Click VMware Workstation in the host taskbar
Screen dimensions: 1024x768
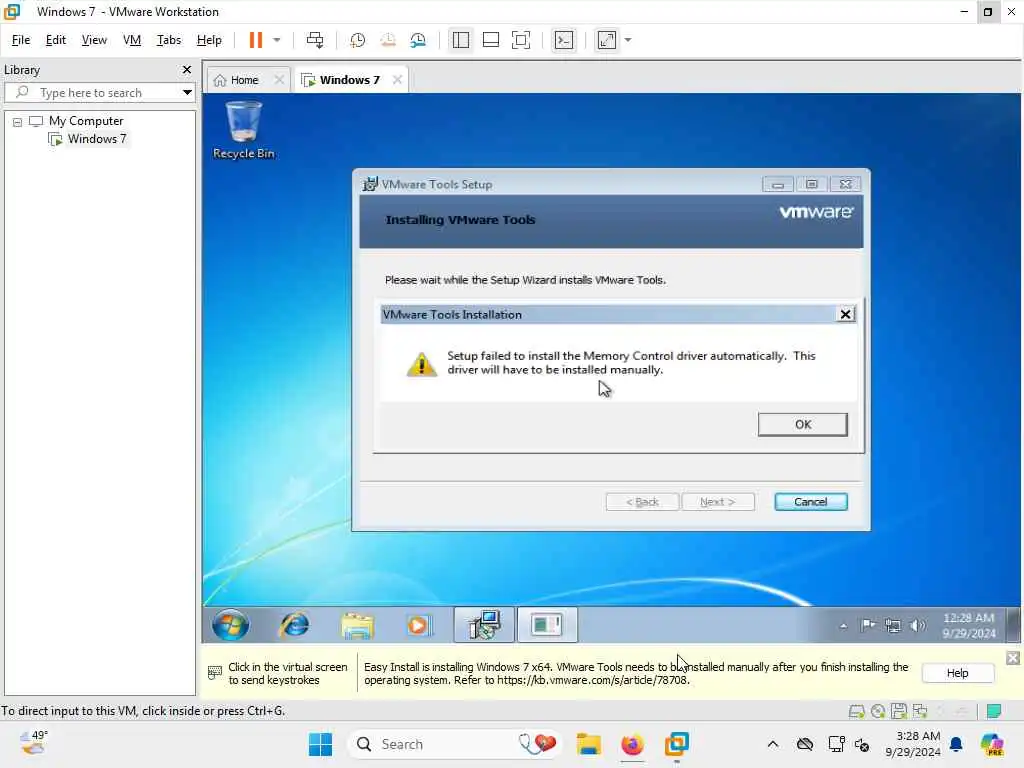(677, 744)
